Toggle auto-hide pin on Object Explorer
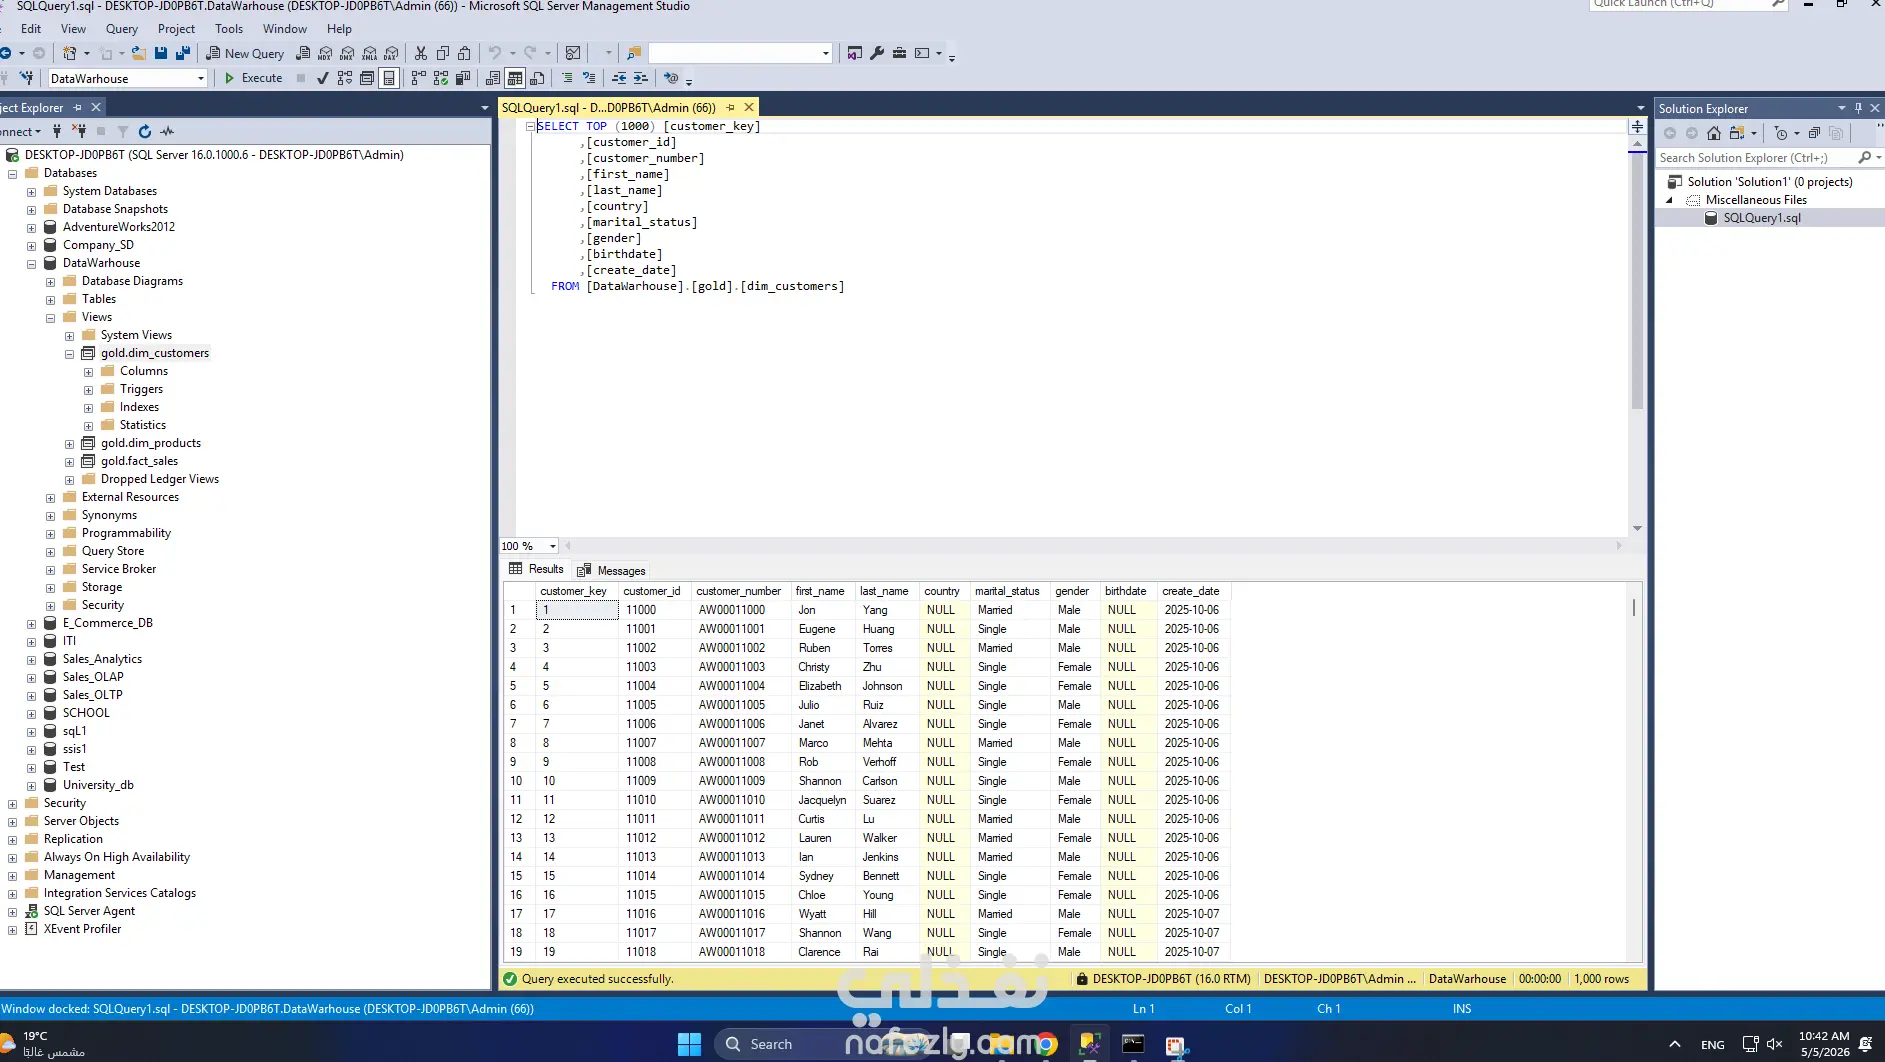The width and height of the screenshot is (1885, 1062). [78, 107]
